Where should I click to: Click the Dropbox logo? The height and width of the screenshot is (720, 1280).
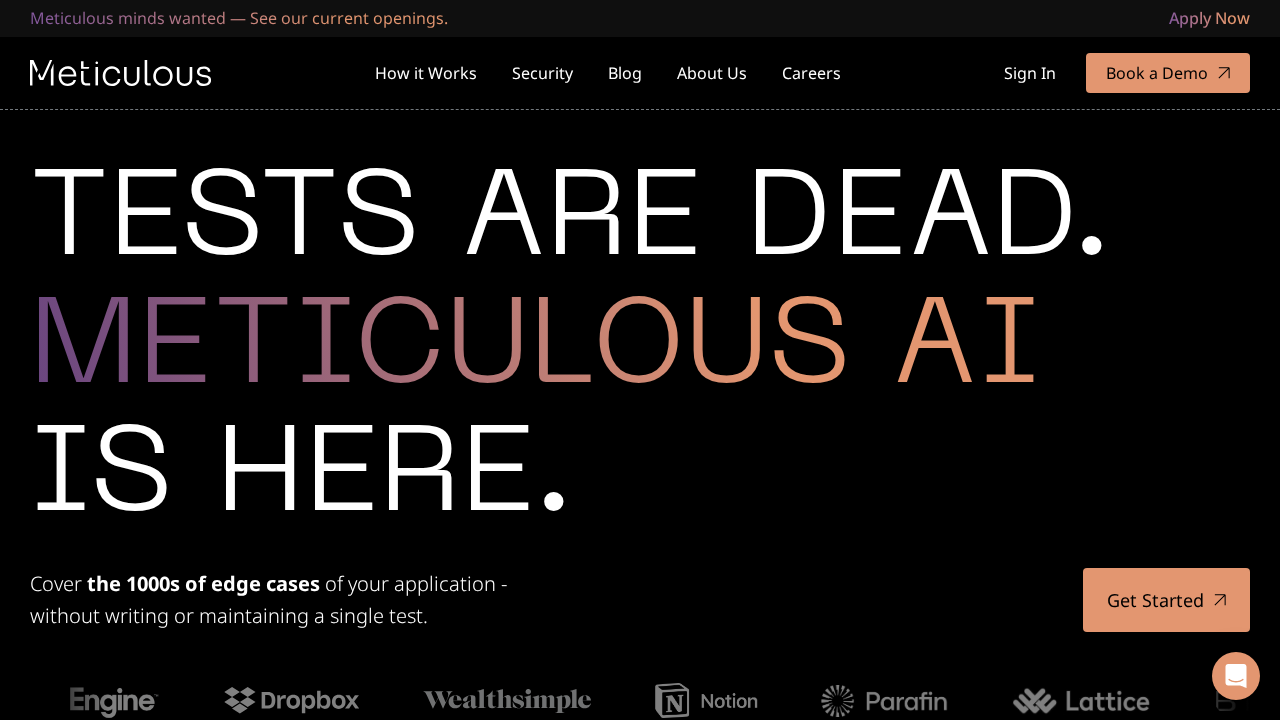click(x=291, y=700)
